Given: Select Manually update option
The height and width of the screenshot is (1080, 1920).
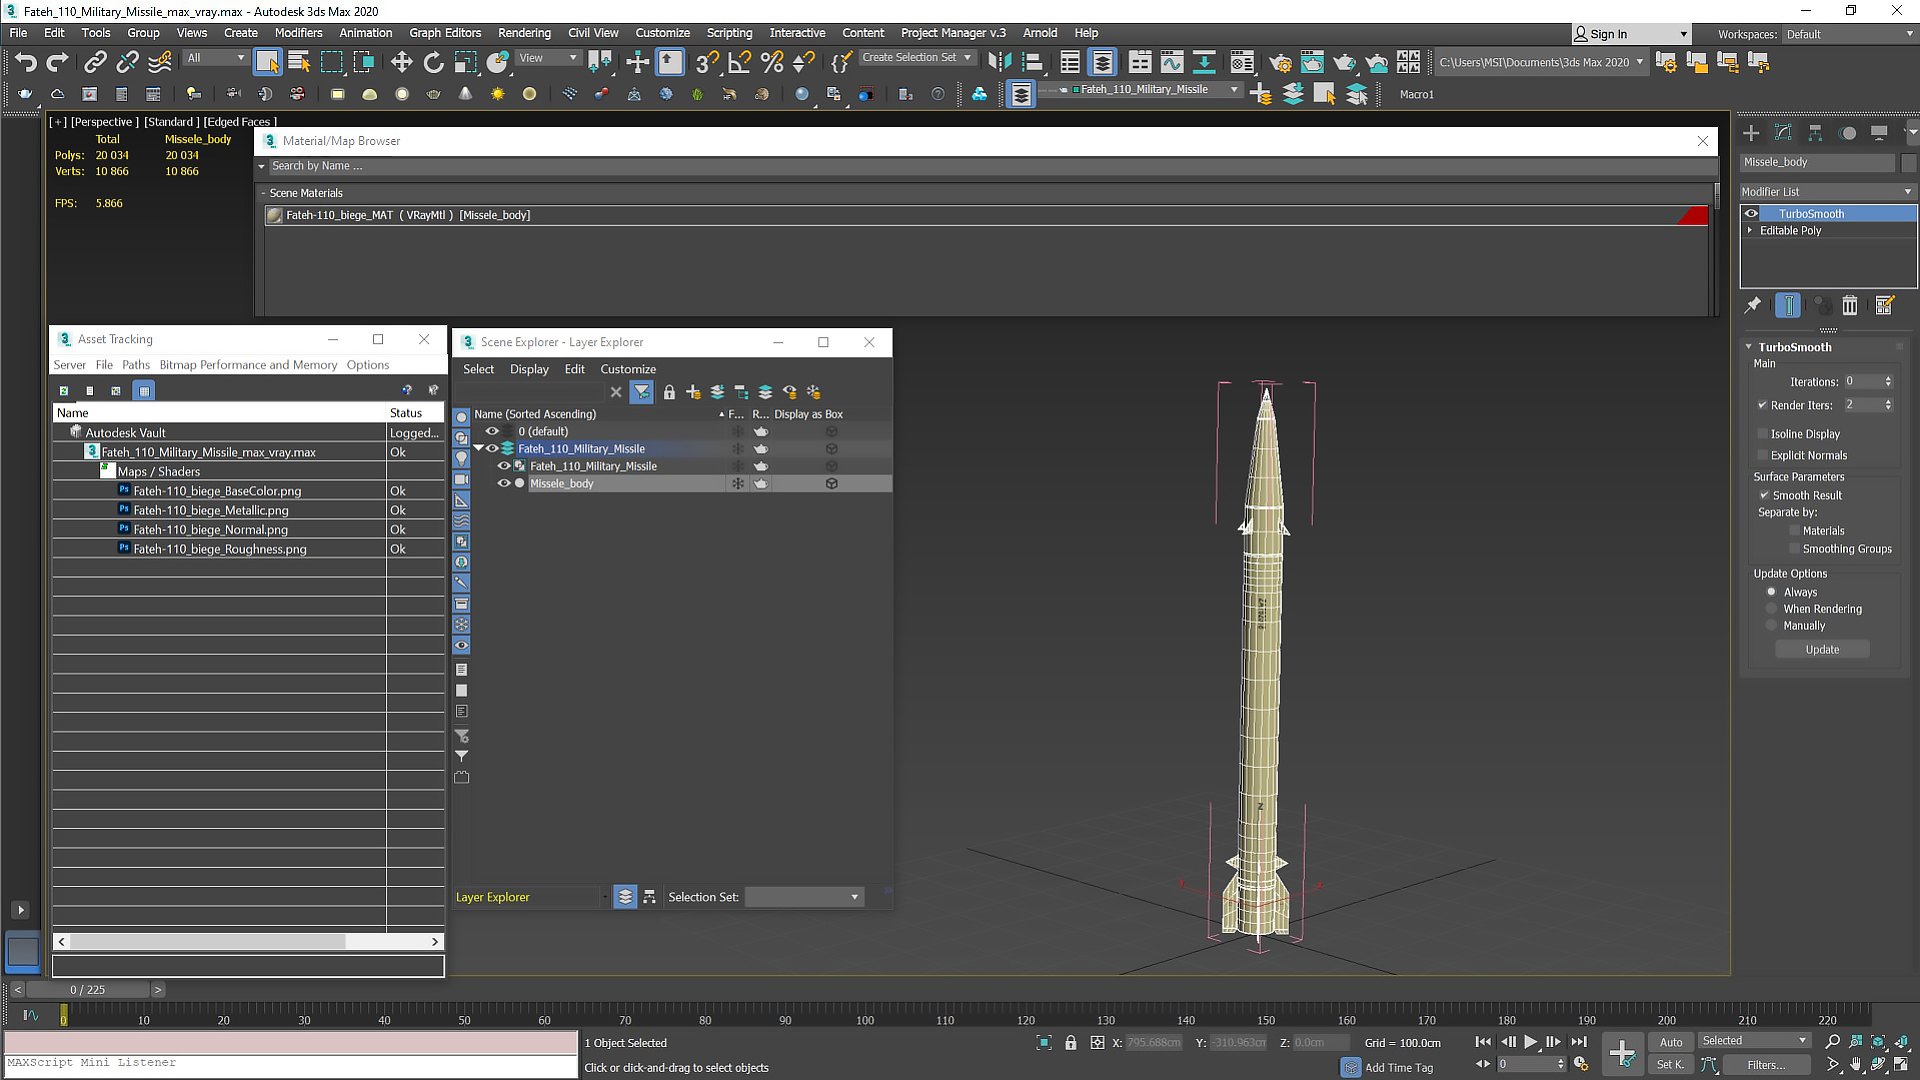Looking at the screenshot, I should coord(1772,626).
